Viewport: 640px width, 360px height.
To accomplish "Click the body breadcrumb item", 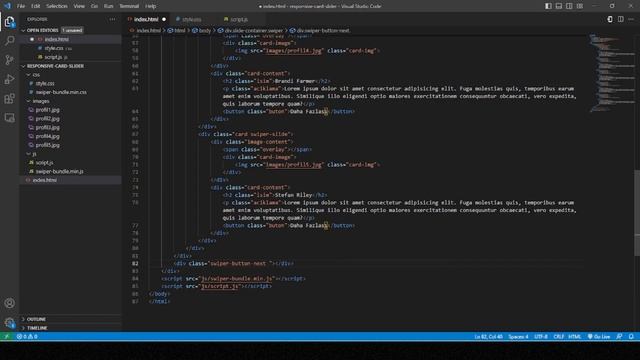I will coord(202,31).
